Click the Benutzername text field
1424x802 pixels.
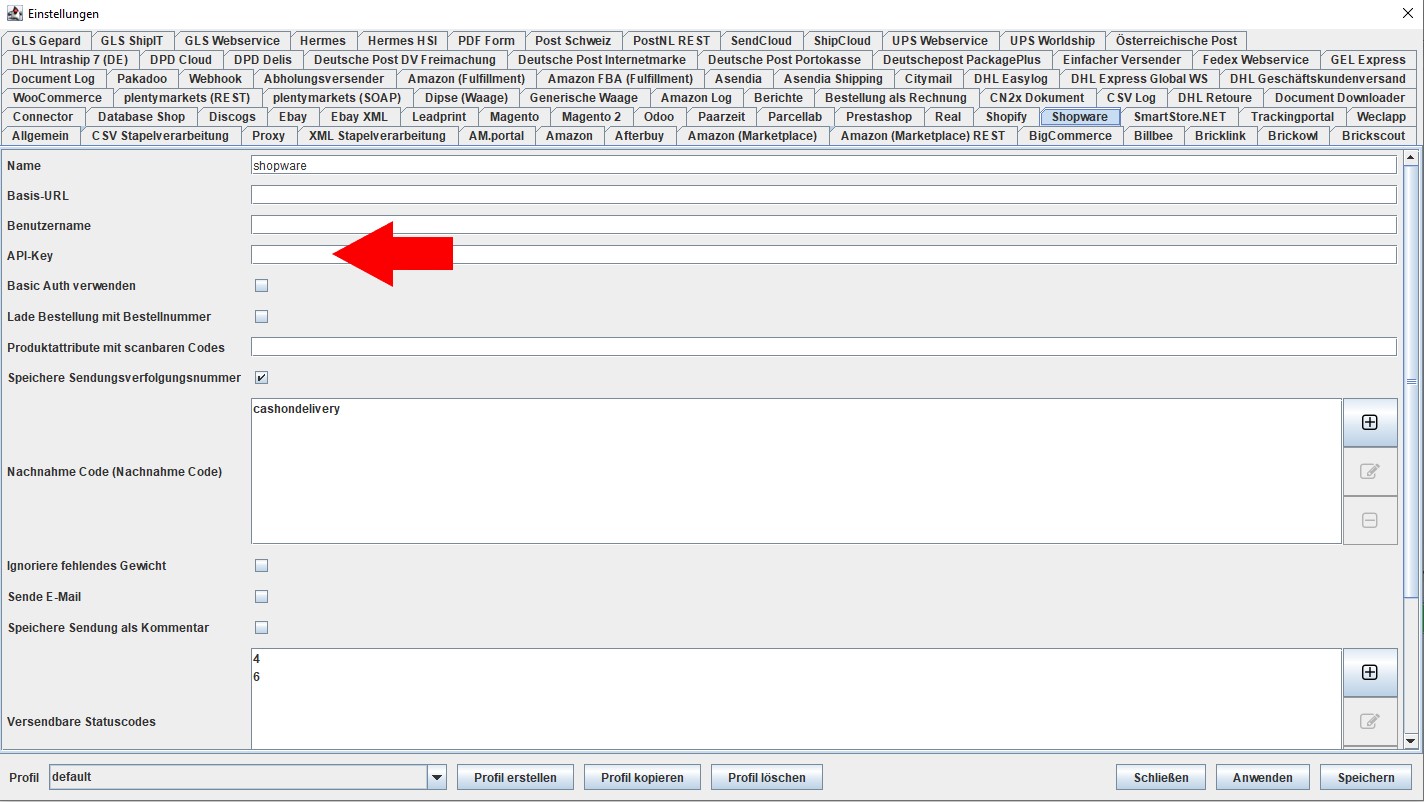pyautogui.click(x=823, y=225)
